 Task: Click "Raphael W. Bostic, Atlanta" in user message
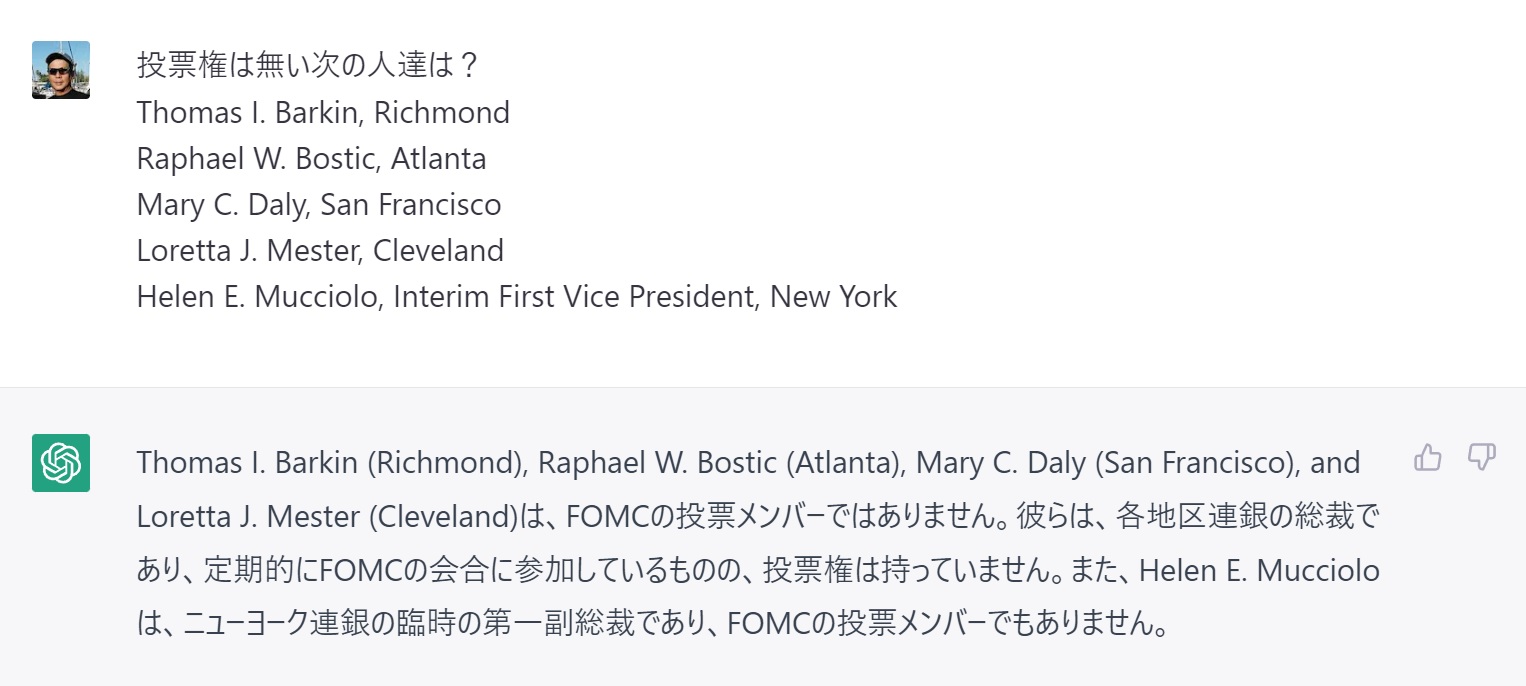311,158
